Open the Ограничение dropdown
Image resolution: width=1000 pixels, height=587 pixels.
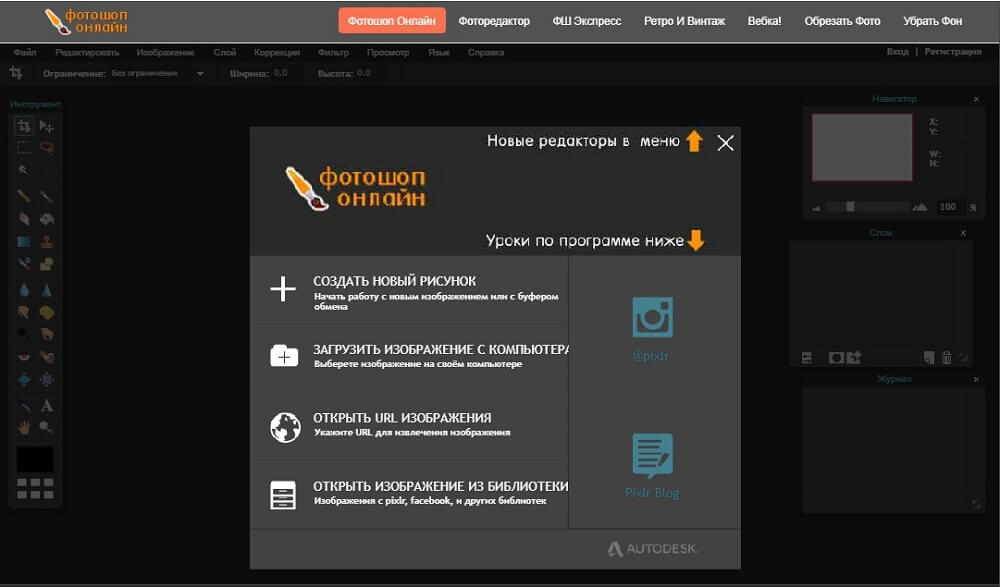(156, 74)
